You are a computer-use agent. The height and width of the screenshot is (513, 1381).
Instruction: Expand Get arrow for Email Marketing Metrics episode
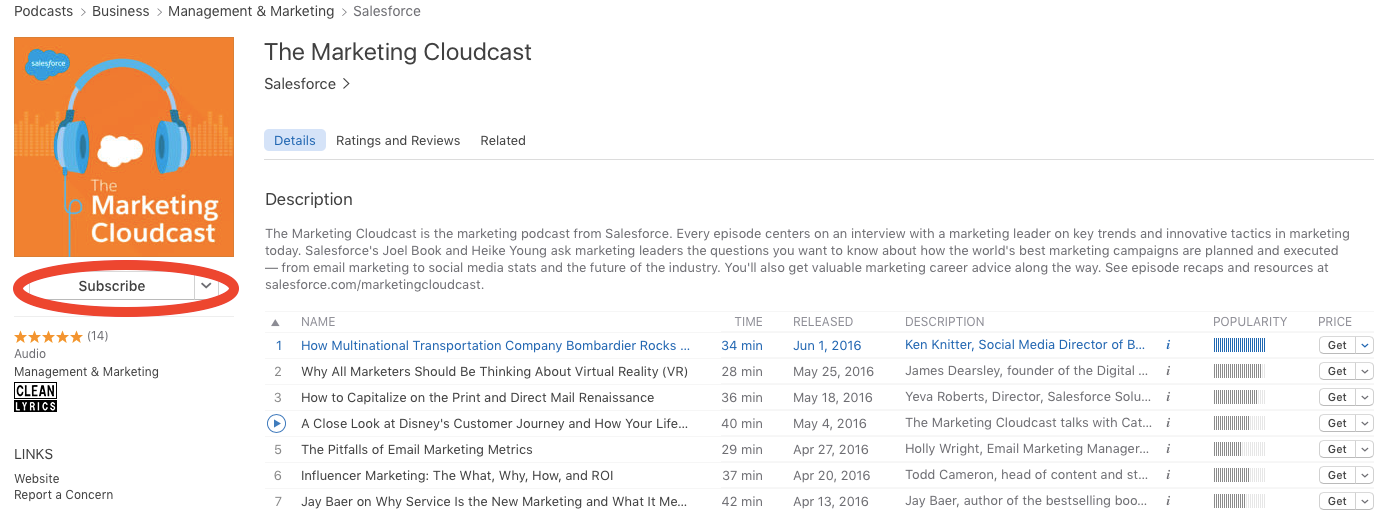(x=1365, y=449)
